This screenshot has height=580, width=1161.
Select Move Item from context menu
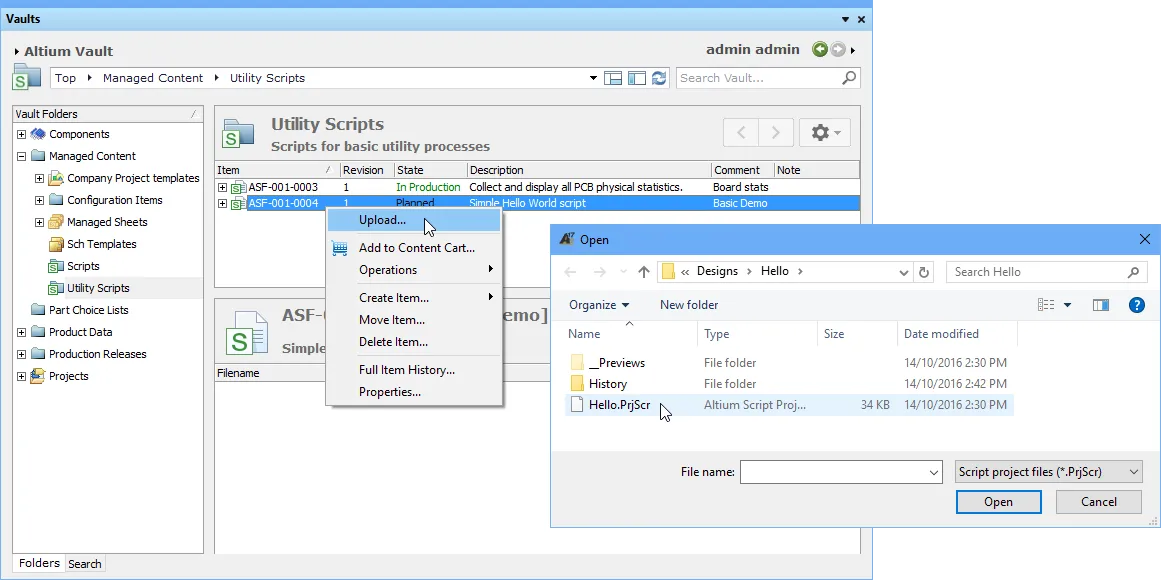pos(392,320)
